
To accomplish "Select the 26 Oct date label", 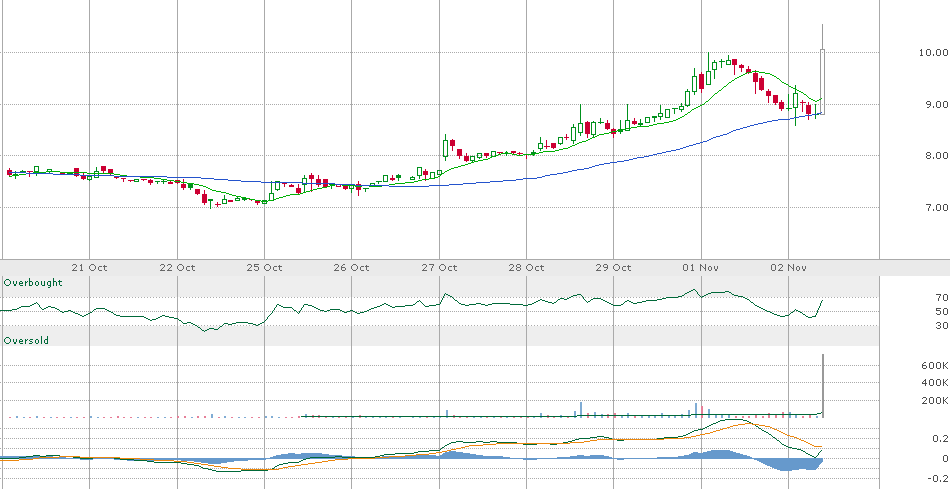I will click(x=351, y=267).
